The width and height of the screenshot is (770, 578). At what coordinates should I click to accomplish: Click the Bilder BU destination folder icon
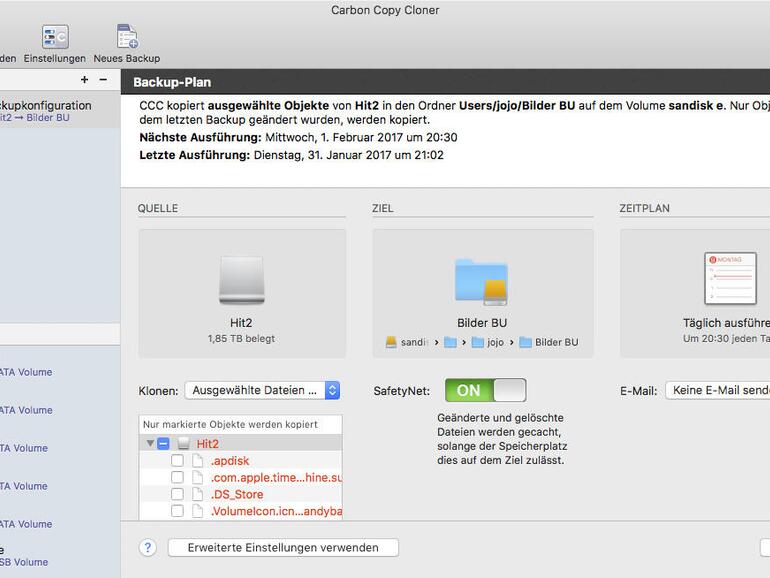(x=481, y=282)
